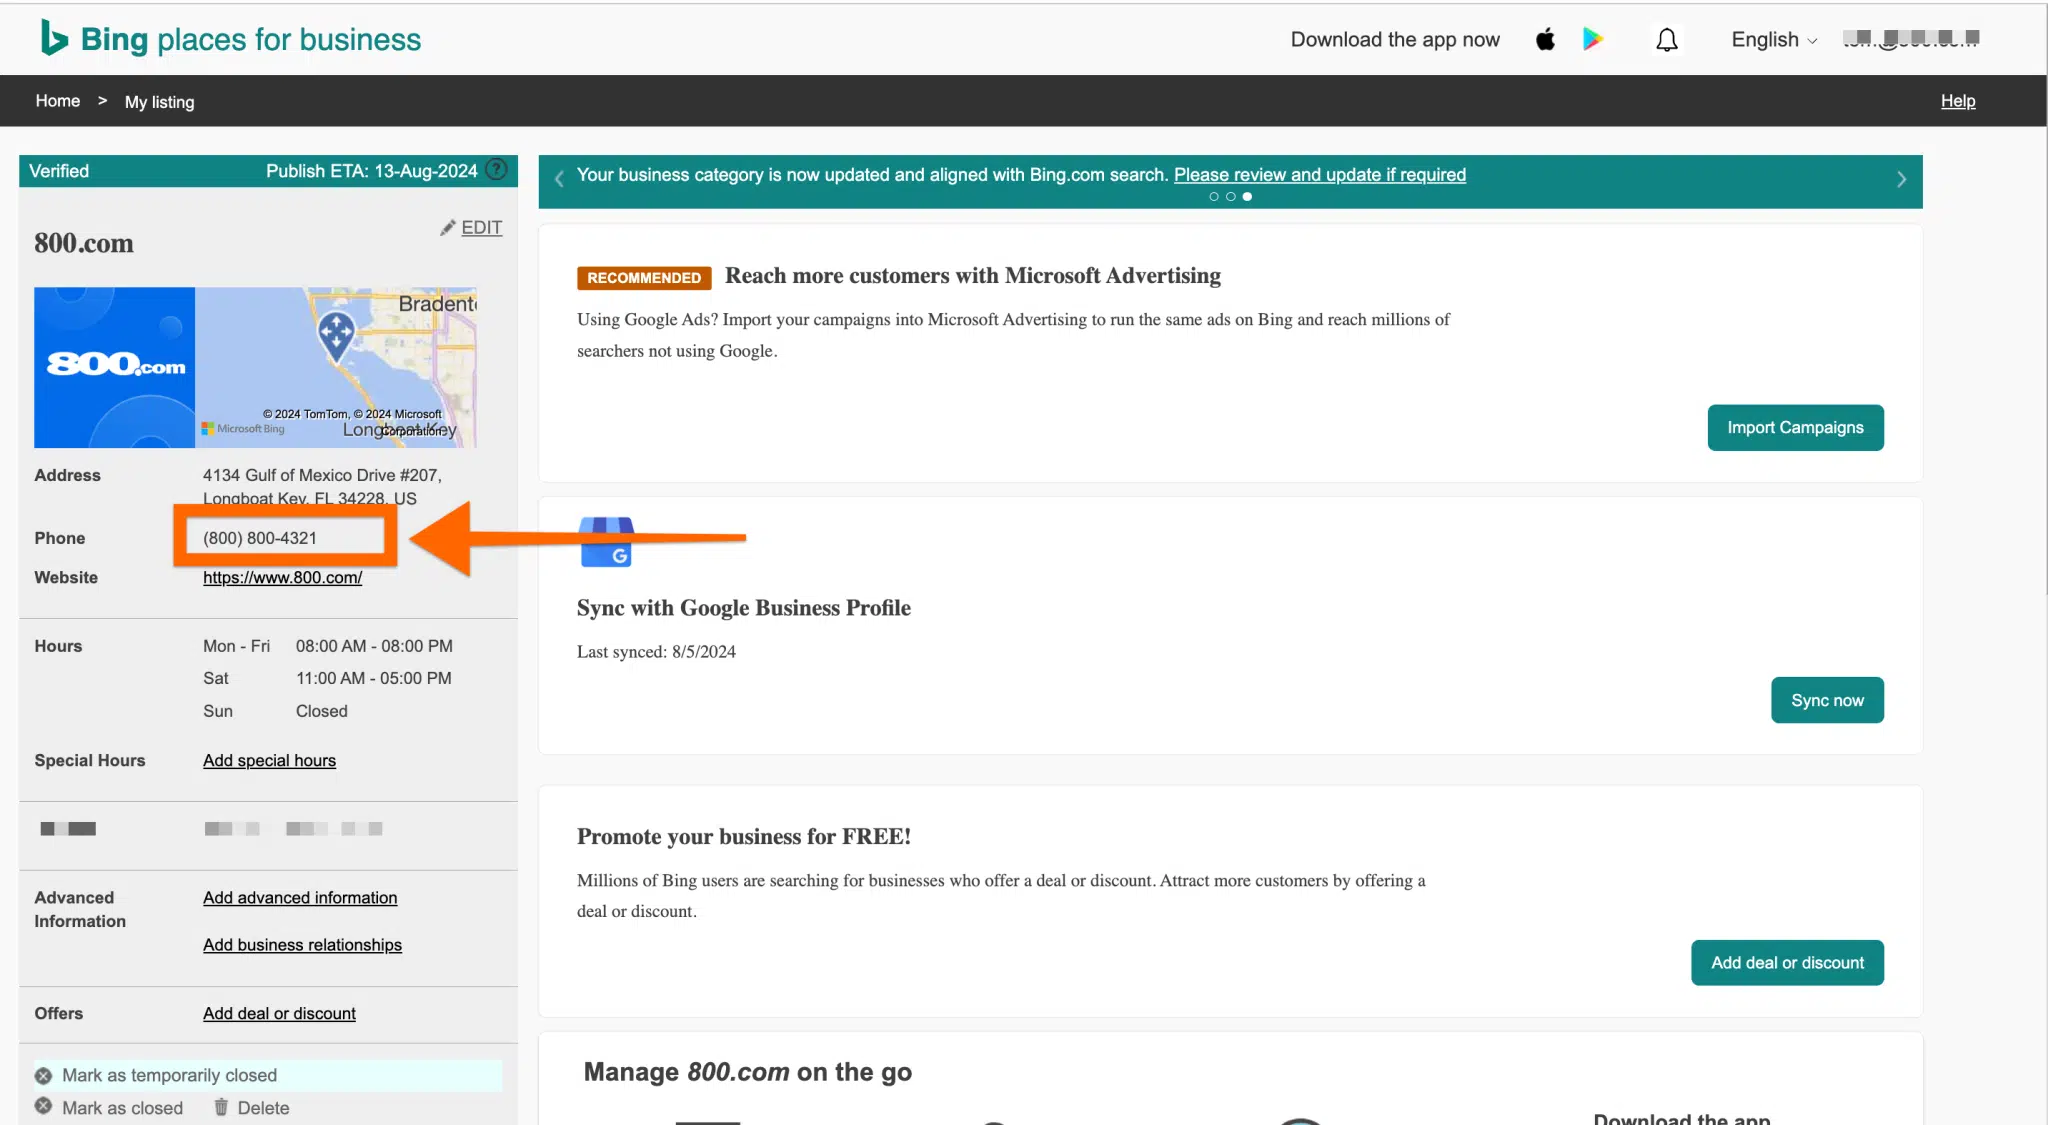This screenshot has height=1125, width=2048.
Task: Select first banner carousel dot
Action: [1214, 197]
